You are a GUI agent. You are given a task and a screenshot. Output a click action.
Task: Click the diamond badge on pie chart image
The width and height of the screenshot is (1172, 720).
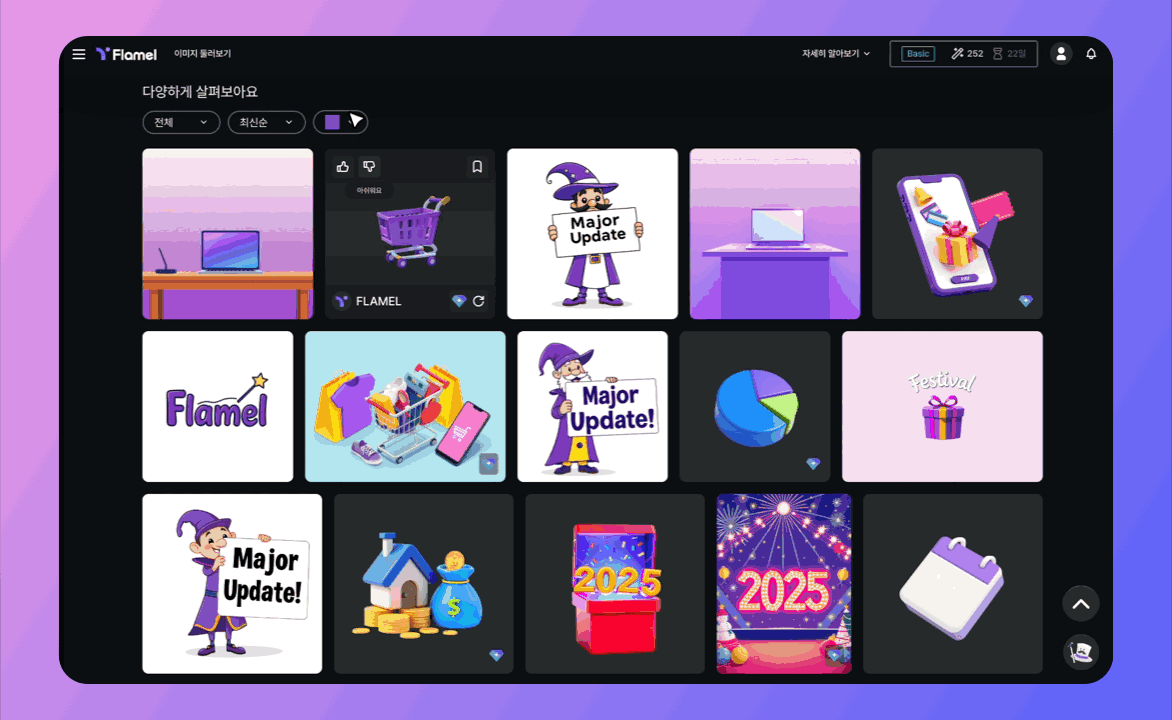[813, 464]
